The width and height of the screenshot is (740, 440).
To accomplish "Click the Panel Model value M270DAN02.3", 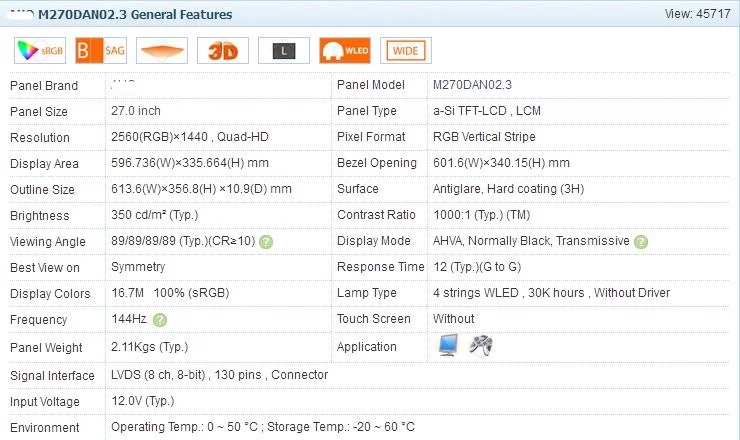I will (472, 85).
